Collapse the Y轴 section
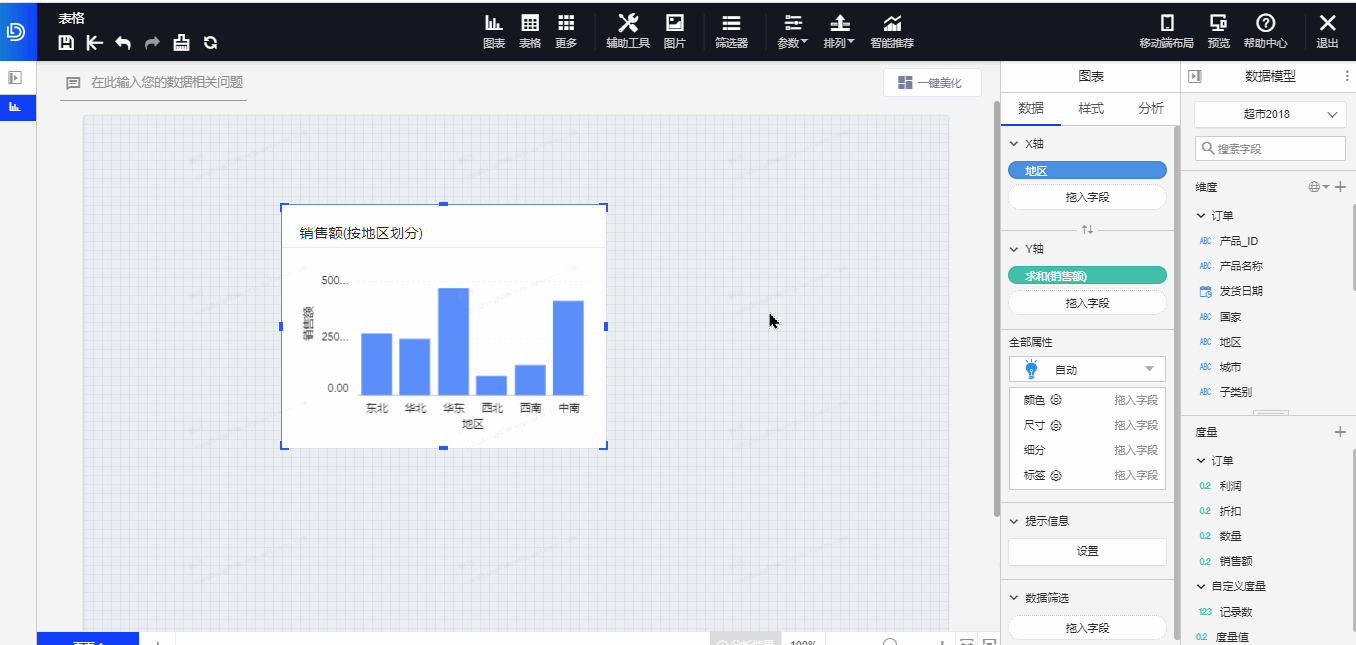 [1014, 249]
